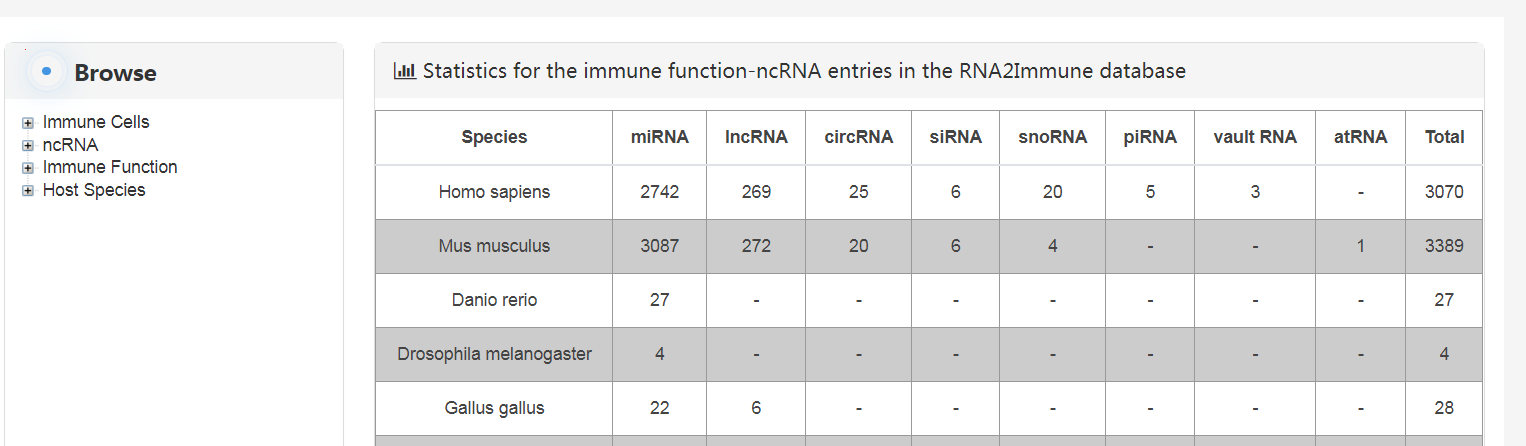Select the ncRNA tree label
The height and width of the screenshot is (446, 1526).
pos(71,145)
